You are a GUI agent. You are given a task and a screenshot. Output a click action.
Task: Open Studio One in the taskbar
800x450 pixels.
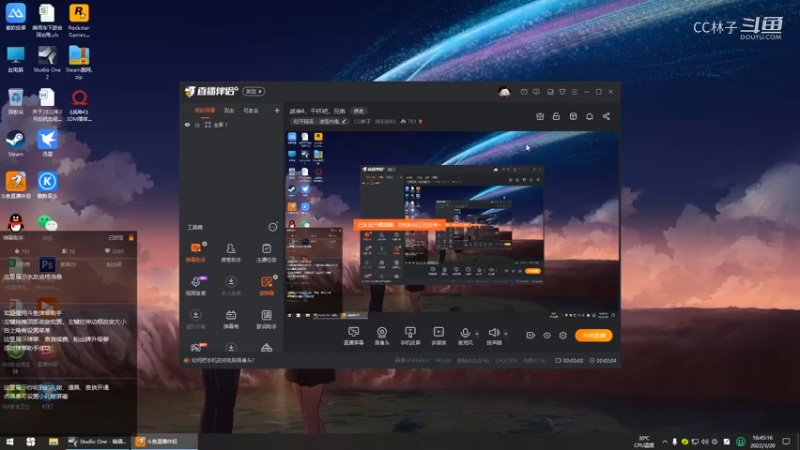[98, 441]
